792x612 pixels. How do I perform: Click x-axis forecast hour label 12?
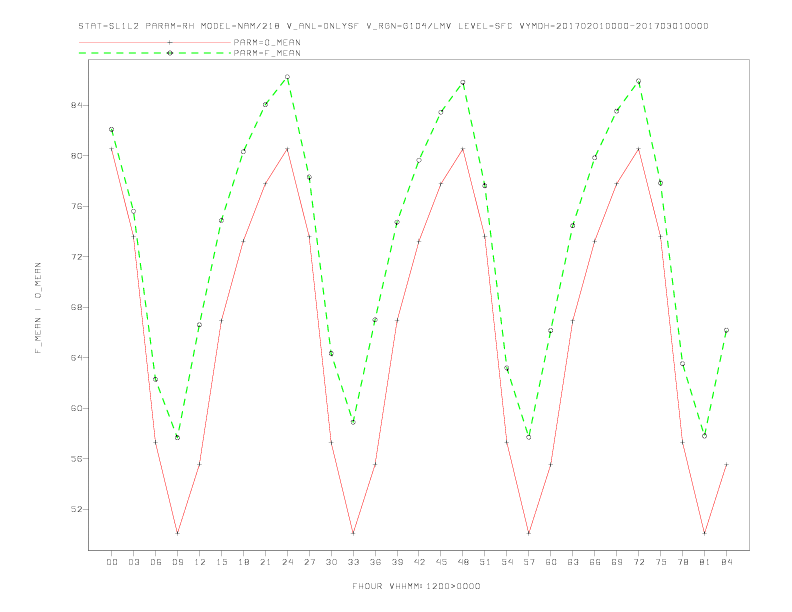(x=200, y=562)
